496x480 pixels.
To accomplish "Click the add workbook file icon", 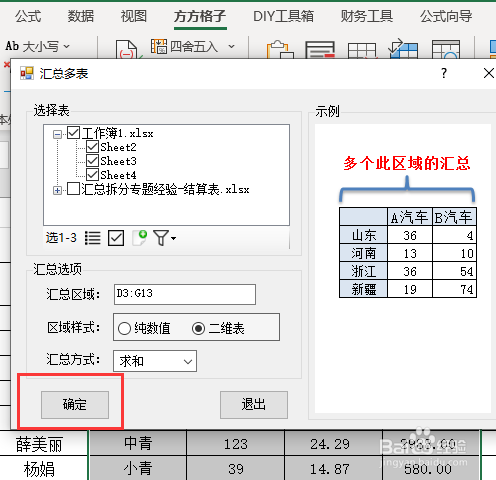I will click(140, 238).
